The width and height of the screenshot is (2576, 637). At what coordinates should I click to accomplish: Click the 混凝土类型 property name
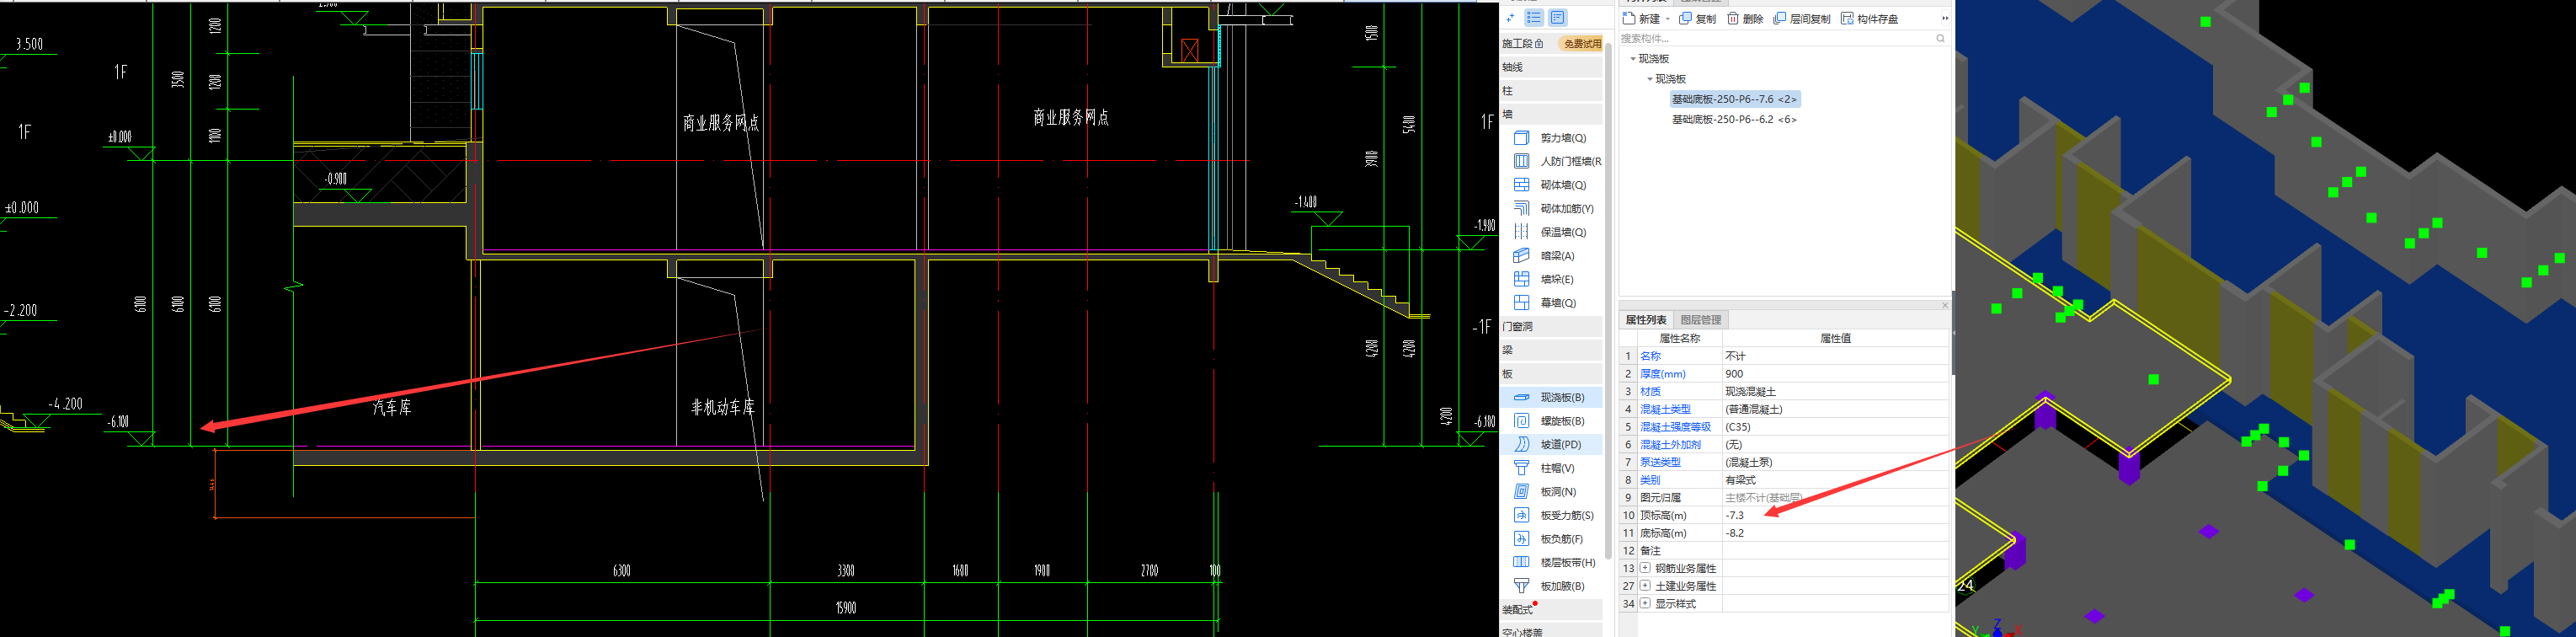pyautogui.click(x=1665, y=409)
